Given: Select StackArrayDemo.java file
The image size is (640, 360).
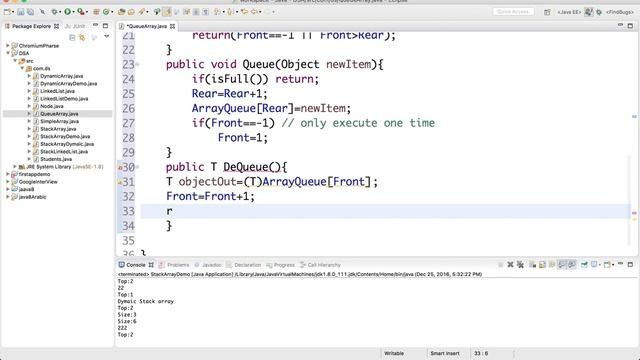Looking at the screenshot, I should 65,136.
